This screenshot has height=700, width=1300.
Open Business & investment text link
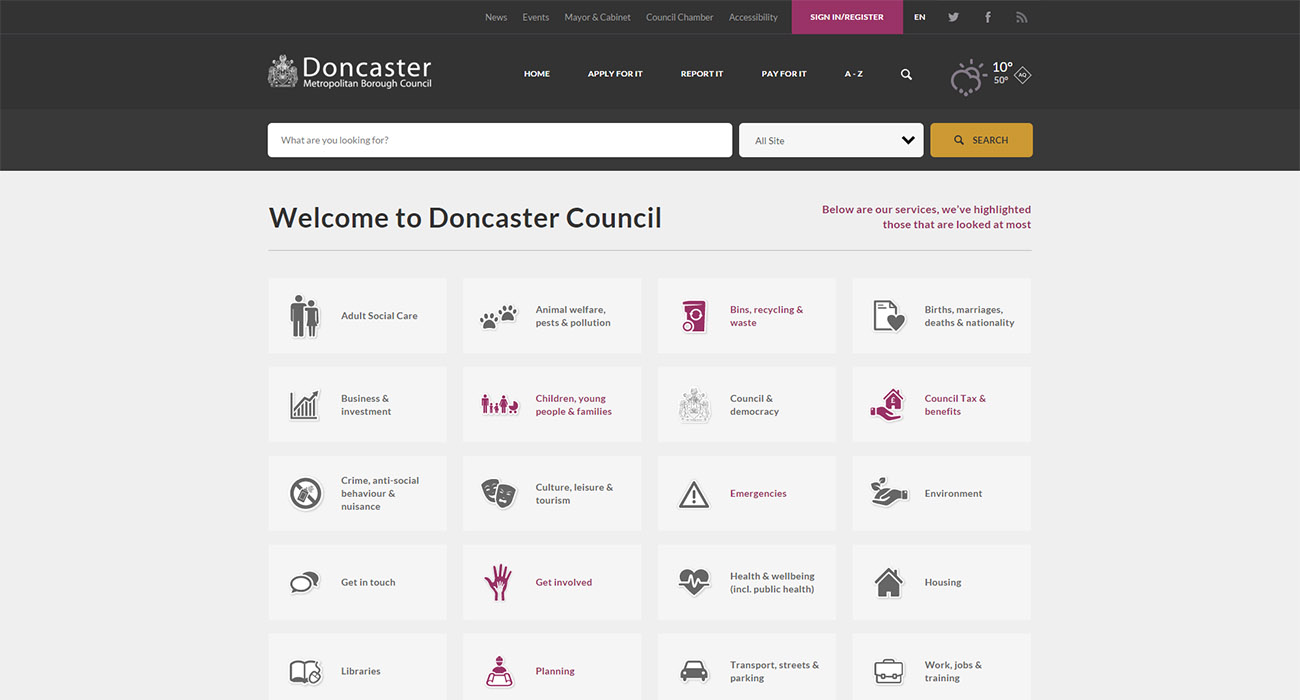[x=366, y=405]
